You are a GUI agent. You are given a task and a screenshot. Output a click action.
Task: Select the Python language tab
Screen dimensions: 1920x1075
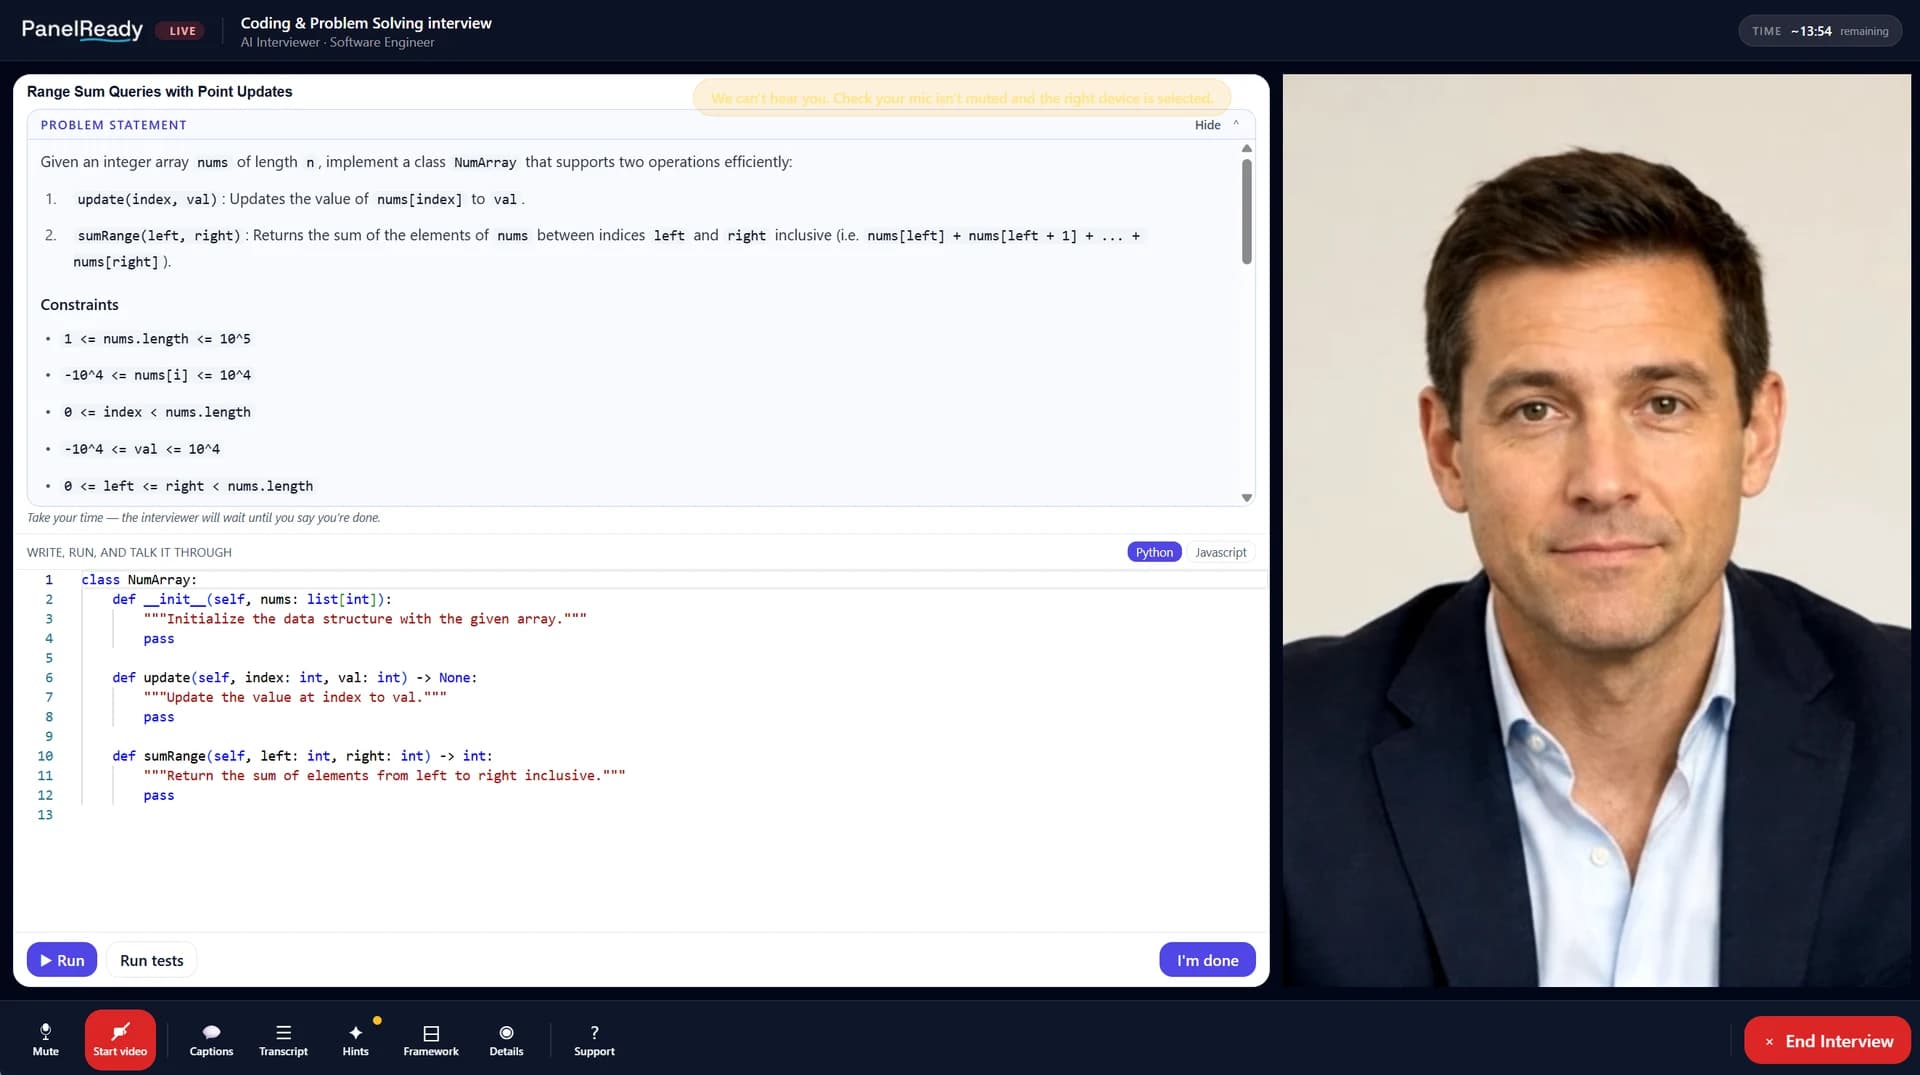coord(1154,552)
